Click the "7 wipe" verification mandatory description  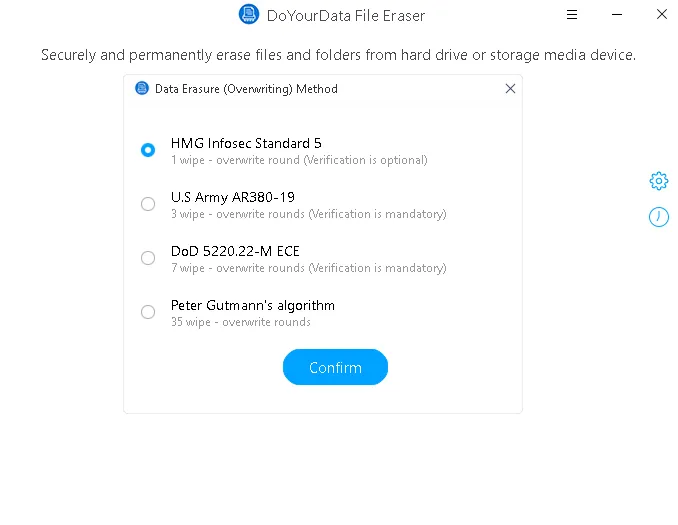tap(308, 268)
